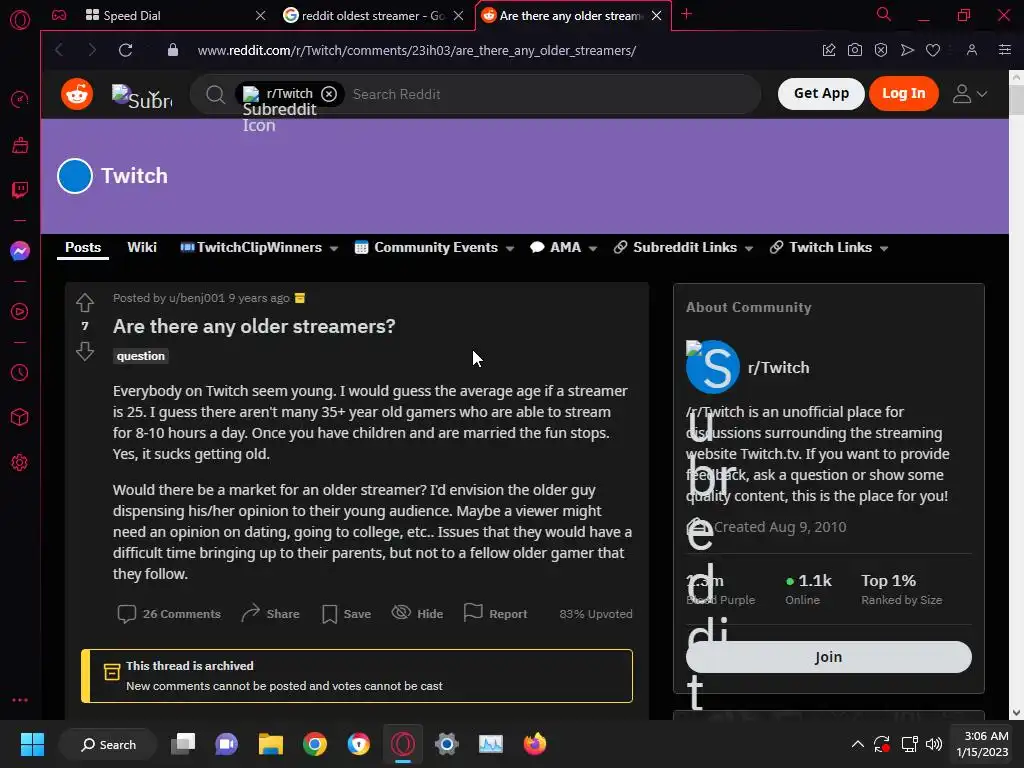Click the Reddit home logo
1024x768 pixels.
77,94
